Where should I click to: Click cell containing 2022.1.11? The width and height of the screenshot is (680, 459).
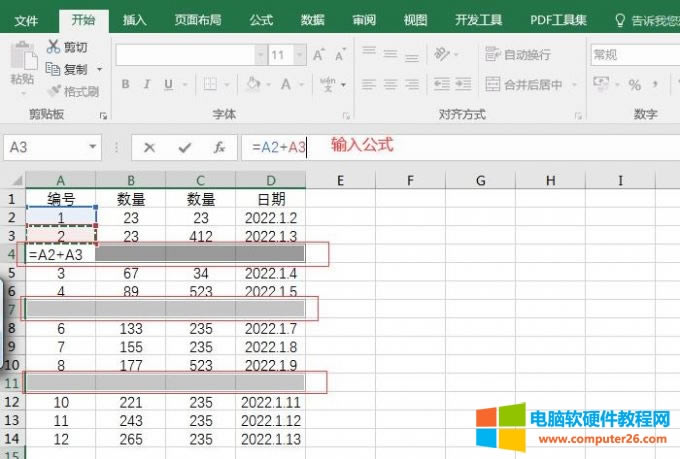[271, 402]
